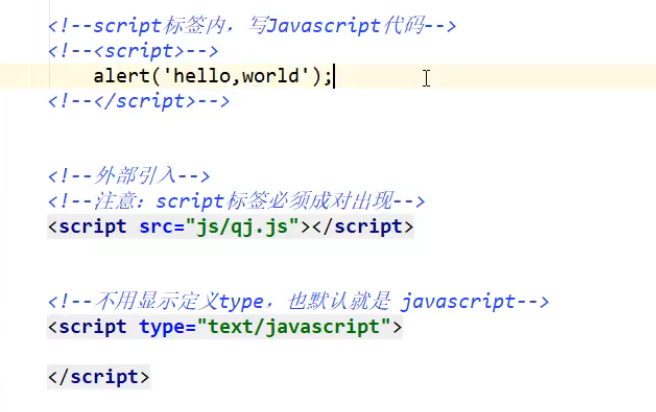
Task: Click the '外部引入' comment line
Action: [x=129, y=176]
